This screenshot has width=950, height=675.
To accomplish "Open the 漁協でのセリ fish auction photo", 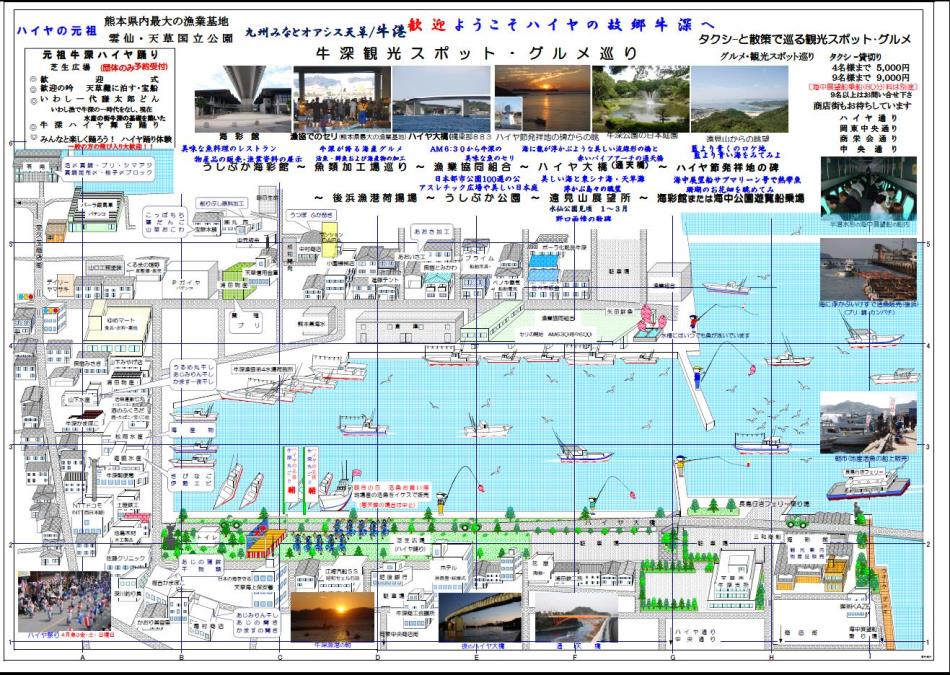I will (342, 98).
